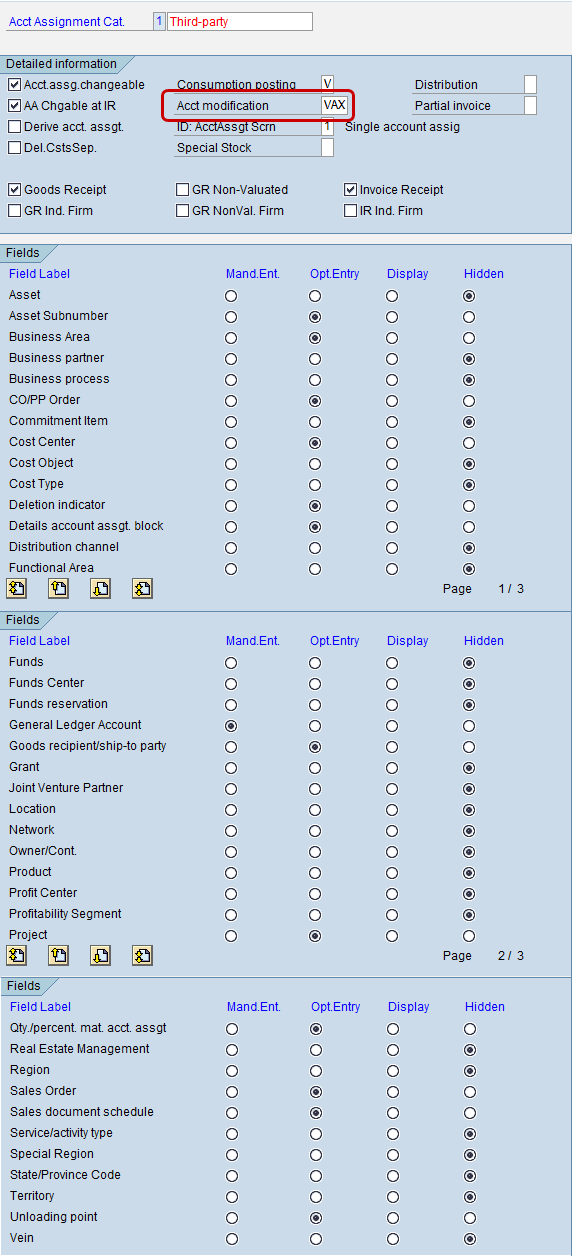
Task: Set Cost Center to Mand.Ent. radio
Action: click(231, 442)
